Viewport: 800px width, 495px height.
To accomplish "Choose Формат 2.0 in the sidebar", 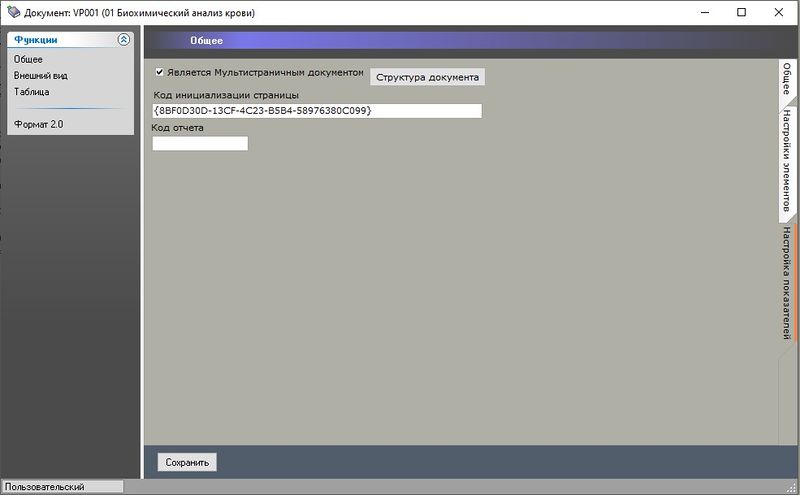I will pos(38,124).
